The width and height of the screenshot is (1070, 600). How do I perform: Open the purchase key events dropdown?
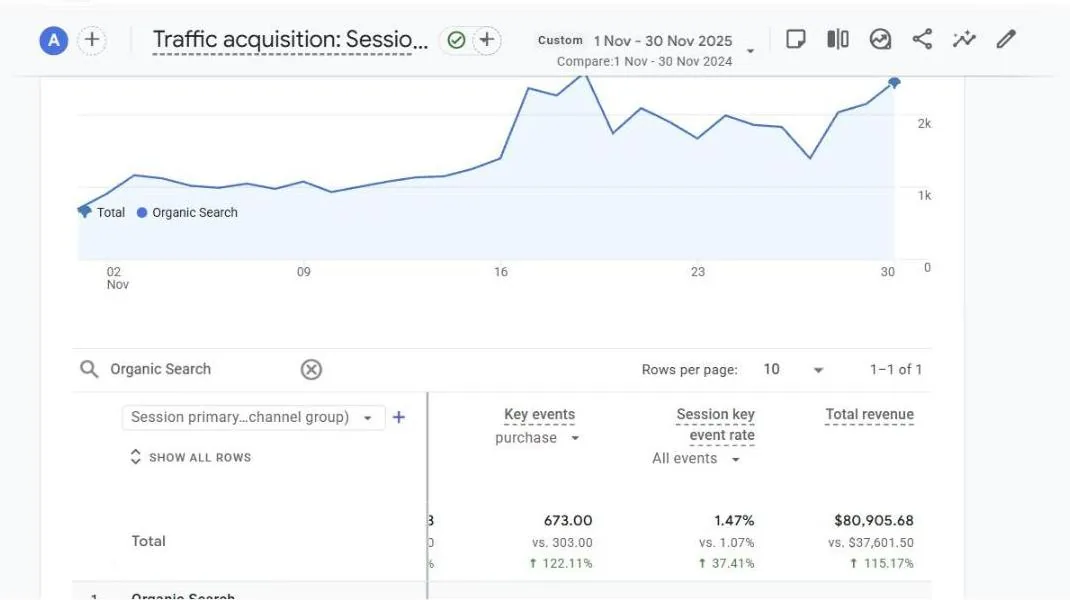(x=537, y=438)
